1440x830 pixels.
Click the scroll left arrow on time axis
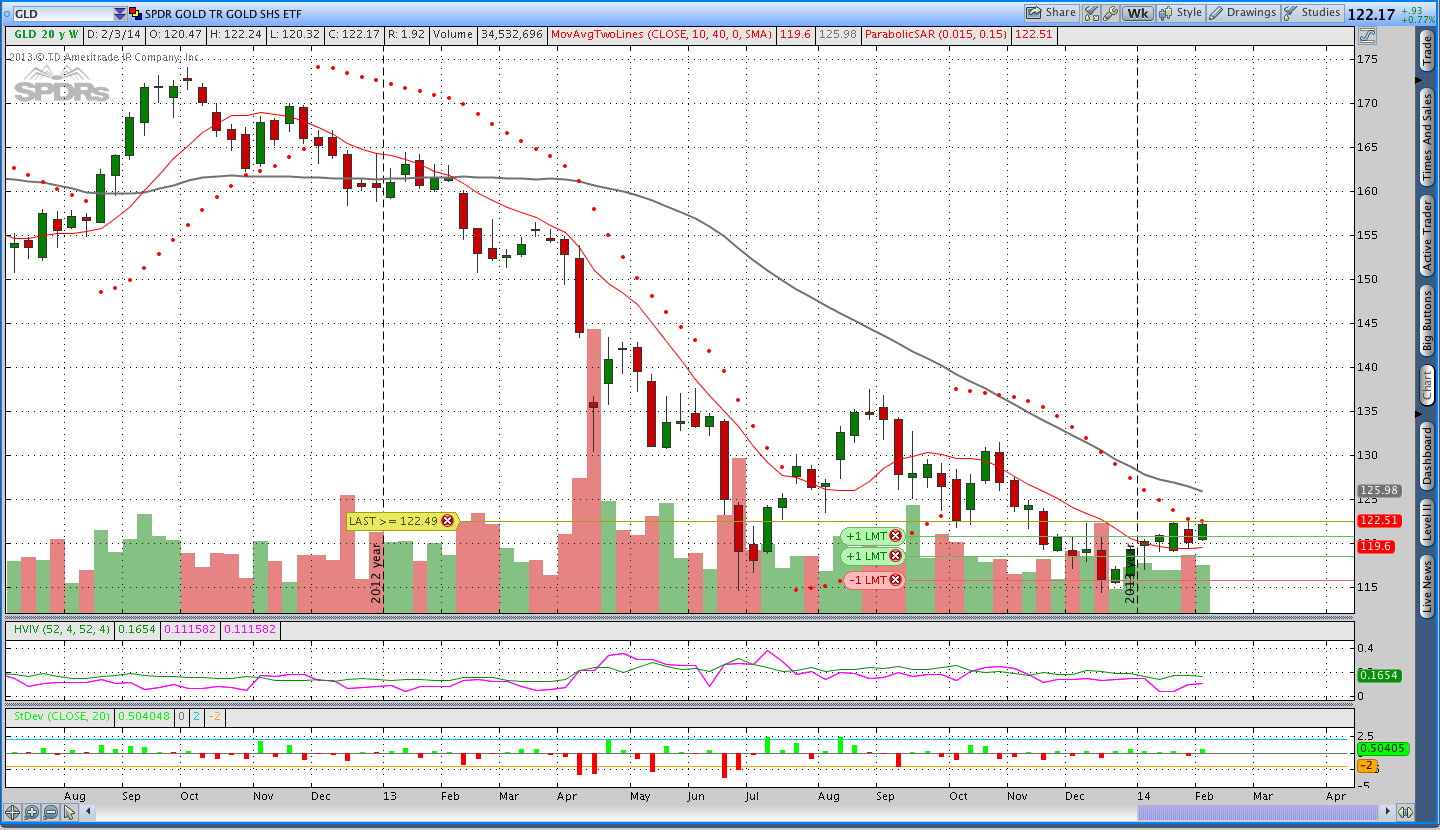88,812
